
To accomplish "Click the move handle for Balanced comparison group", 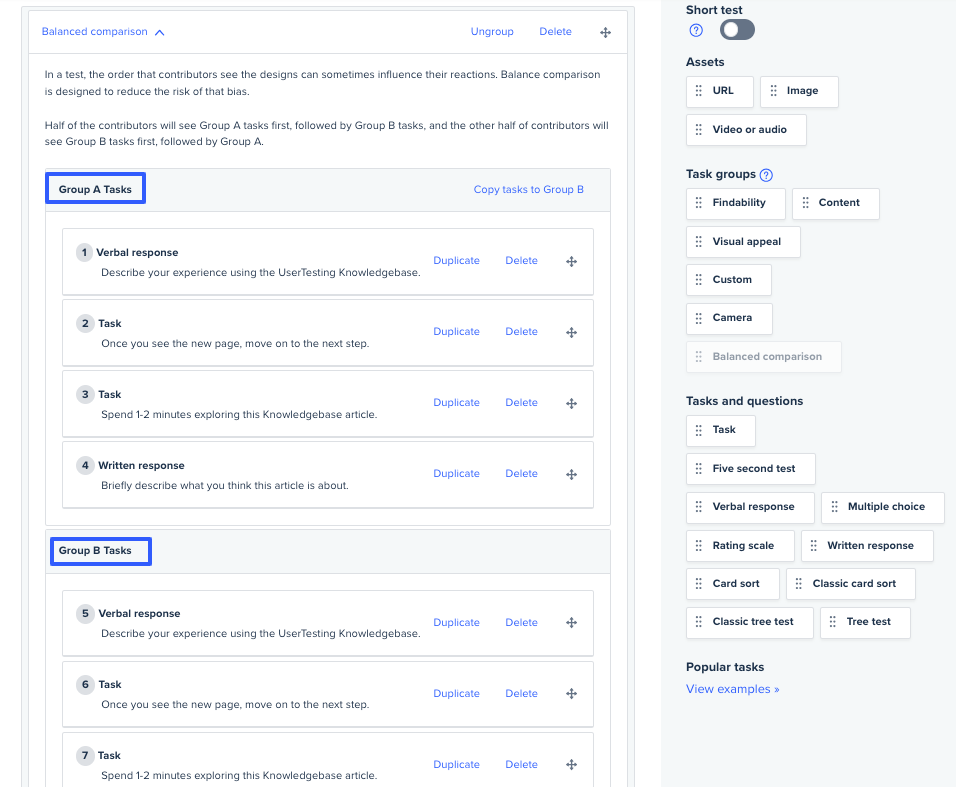I will click(605, 32).
